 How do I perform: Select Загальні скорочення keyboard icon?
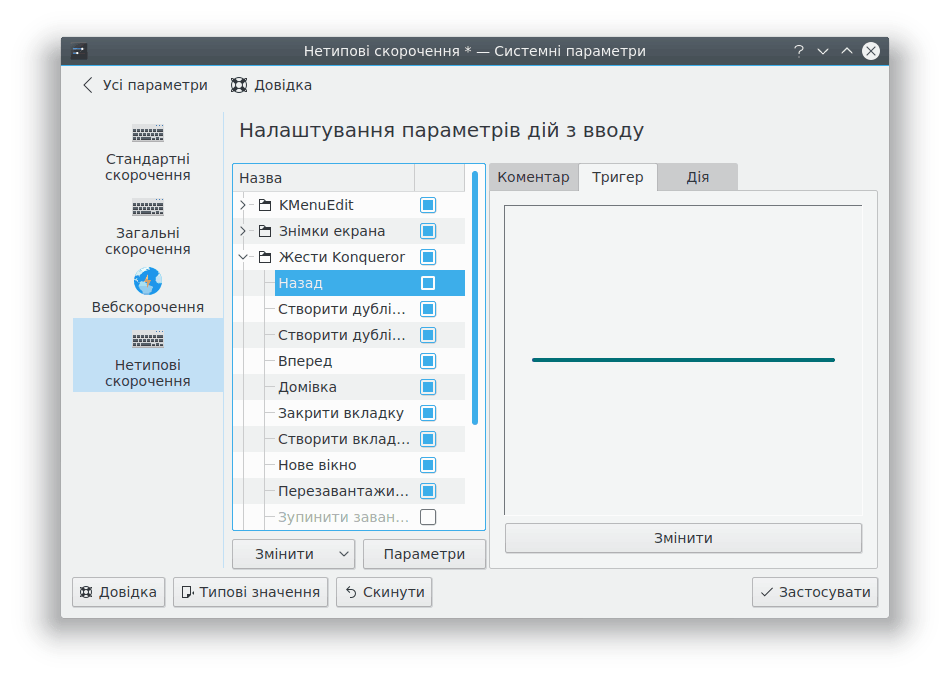pos(148,208)
